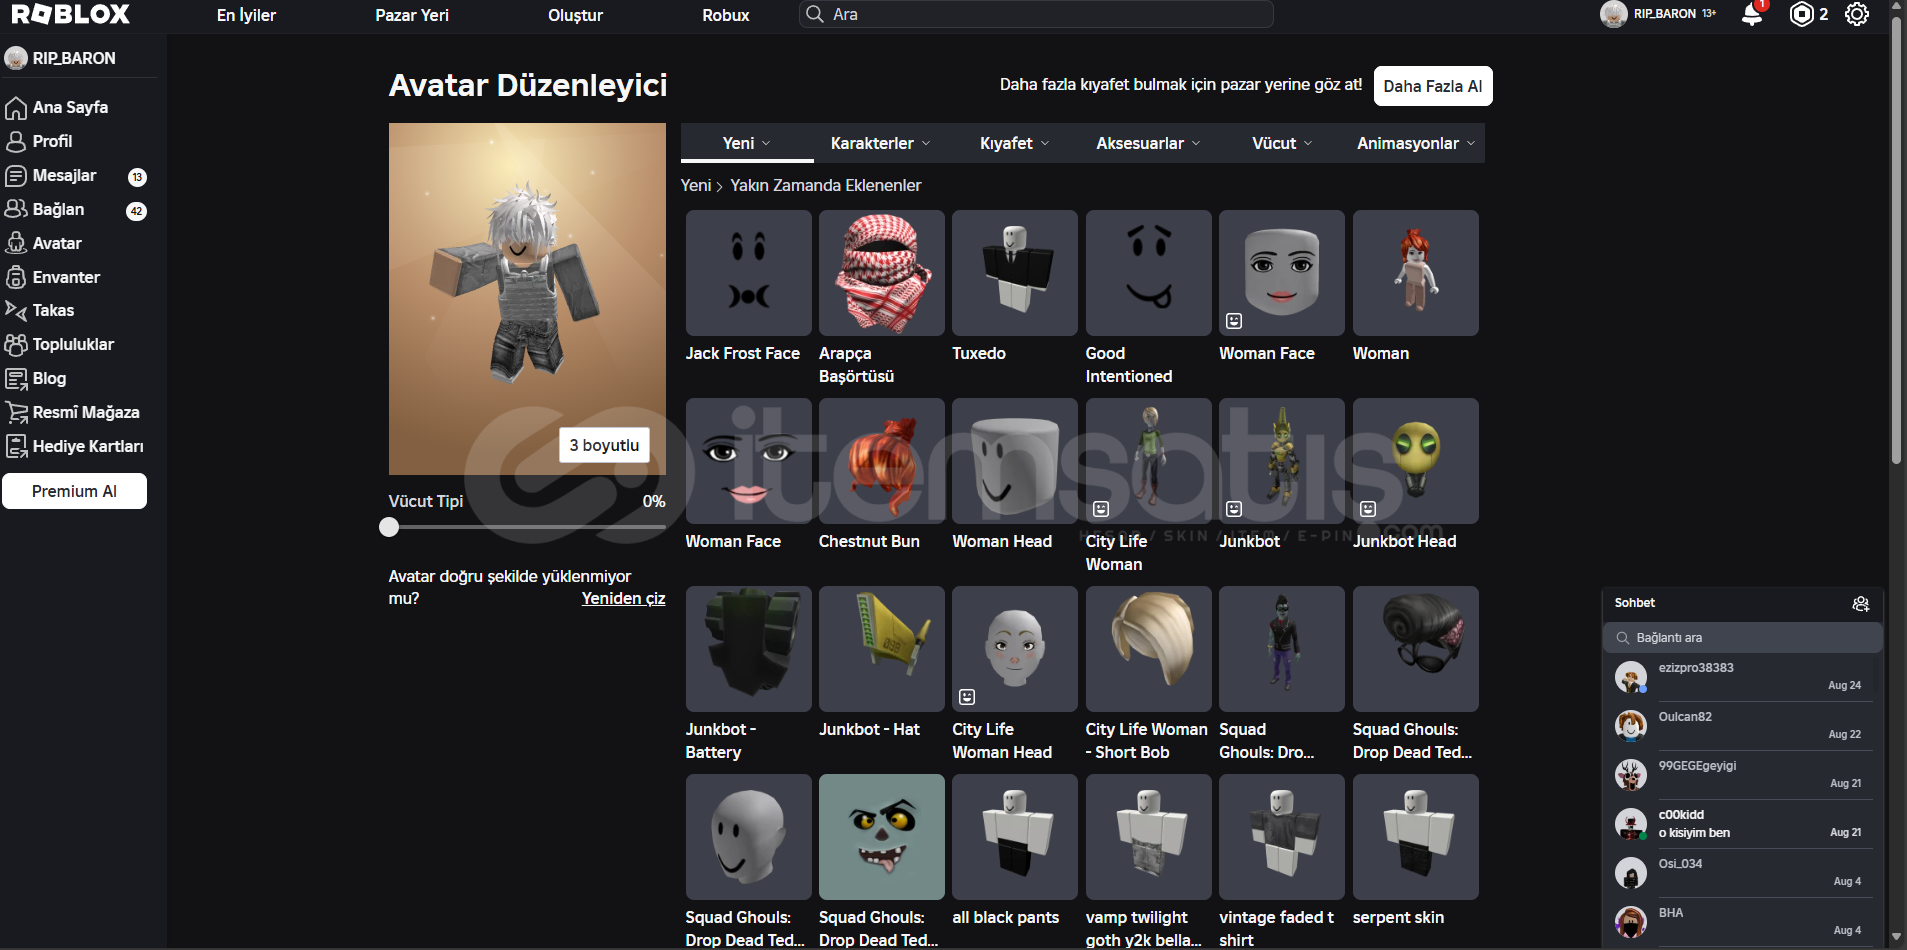This screenshot has height=950, width=1907.
Task: Click the Envanter backpack icon
Action: 16,277
